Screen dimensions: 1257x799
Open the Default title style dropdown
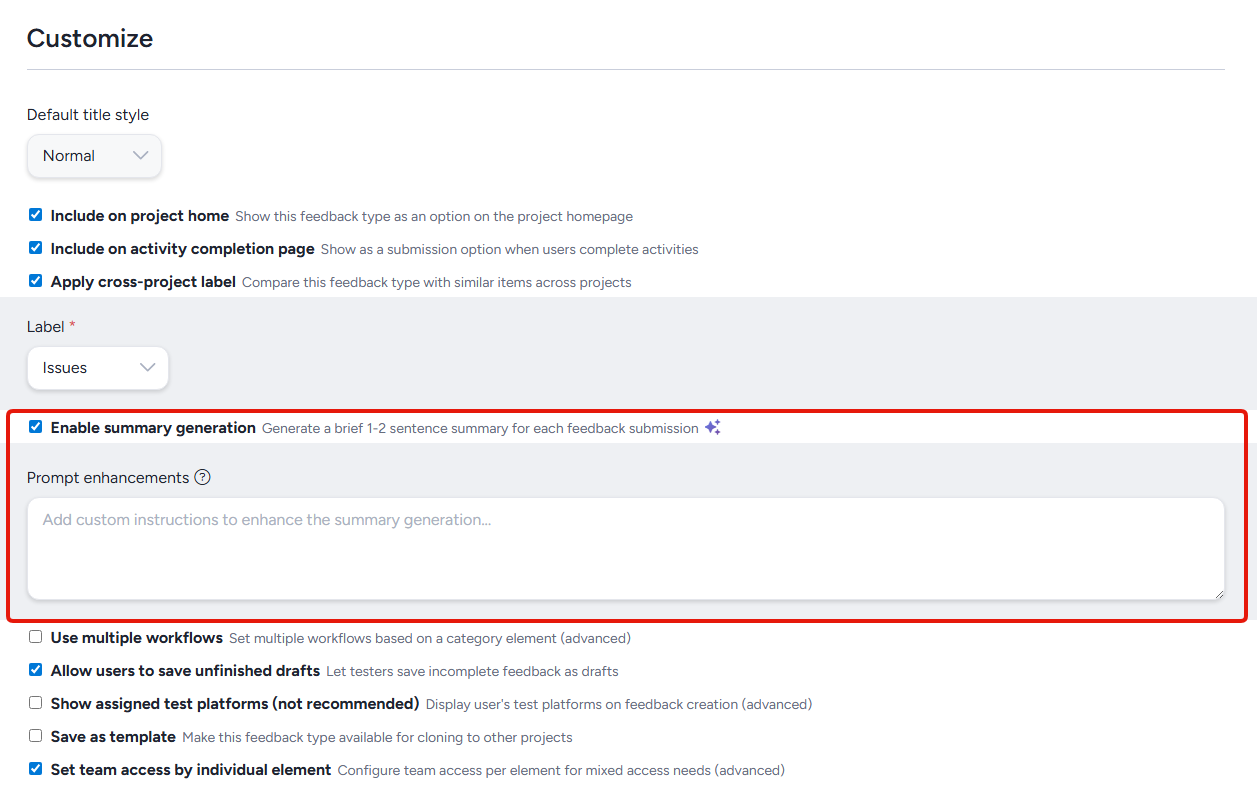click(x=94, y=156)
